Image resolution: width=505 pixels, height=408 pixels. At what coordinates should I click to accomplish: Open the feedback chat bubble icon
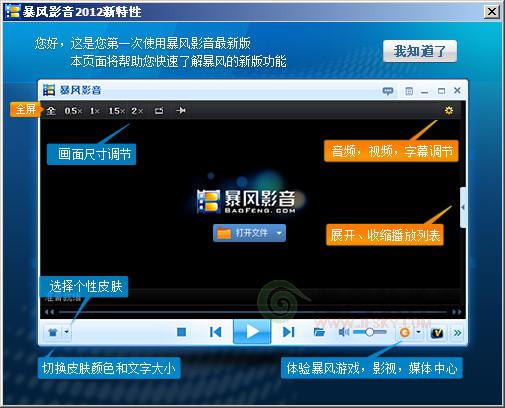pyautogui.click(x=388, y=91)
